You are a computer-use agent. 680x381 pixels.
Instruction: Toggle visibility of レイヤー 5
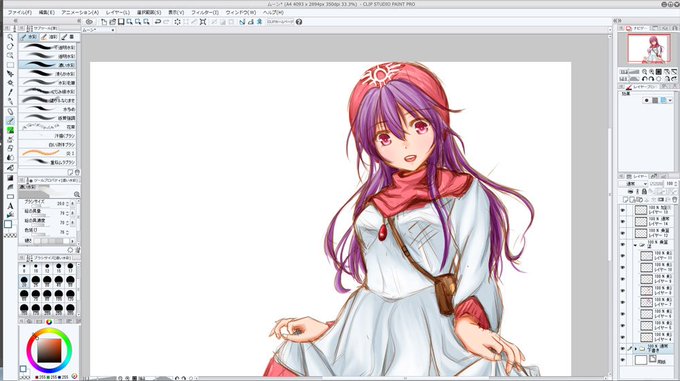623,326
